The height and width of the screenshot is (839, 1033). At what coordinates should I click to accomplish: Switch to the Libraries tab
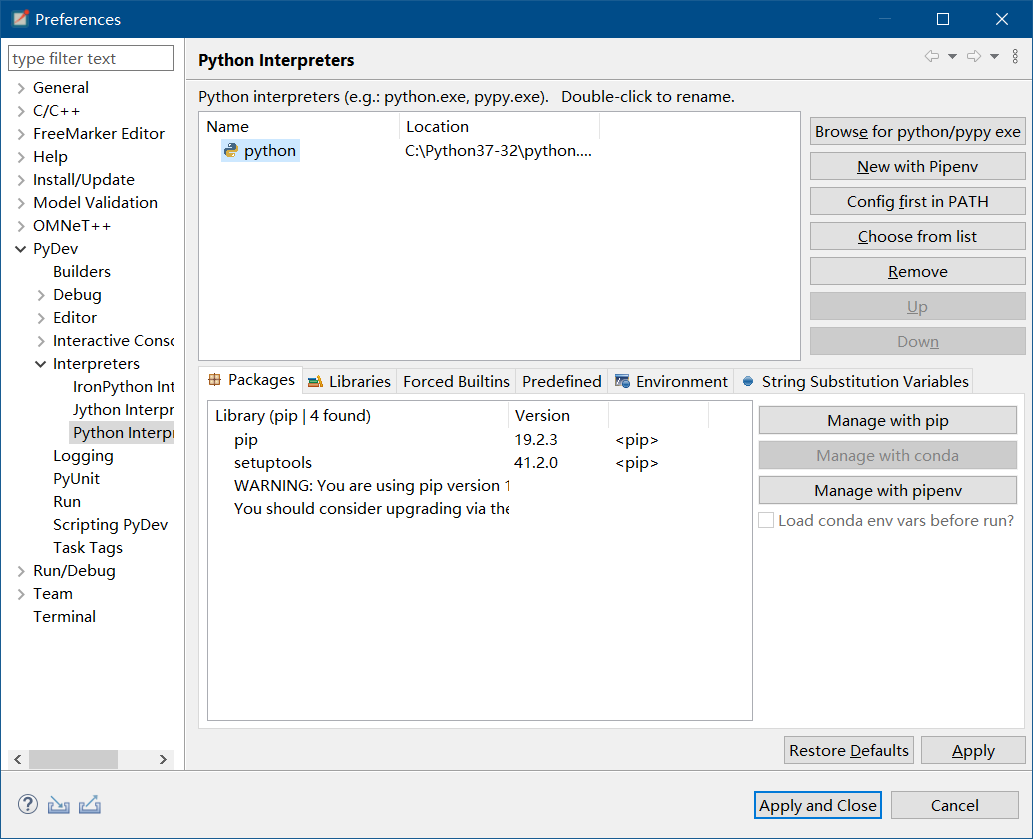click(x=349, y=381)
